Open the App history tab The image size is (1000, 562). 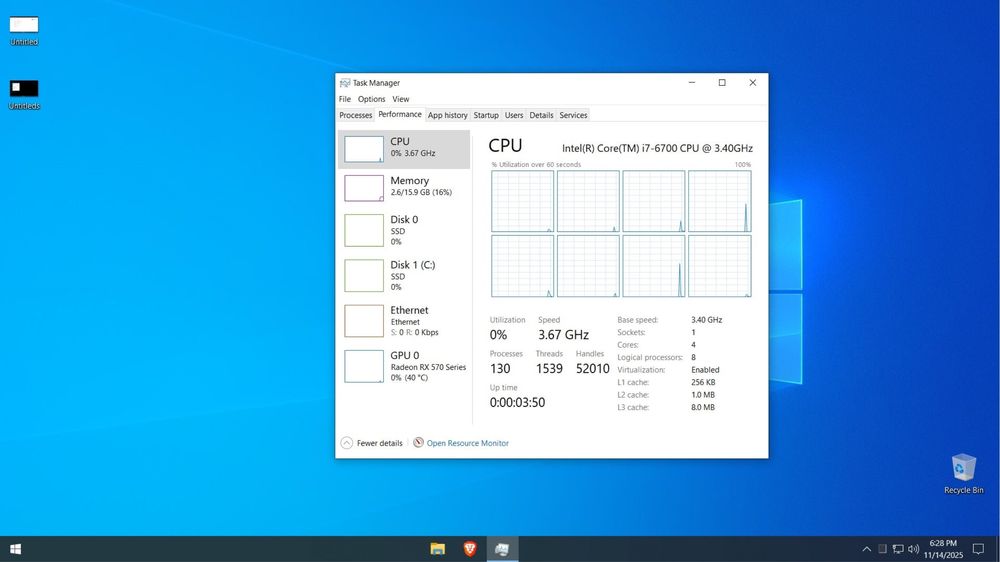(447, 115)
